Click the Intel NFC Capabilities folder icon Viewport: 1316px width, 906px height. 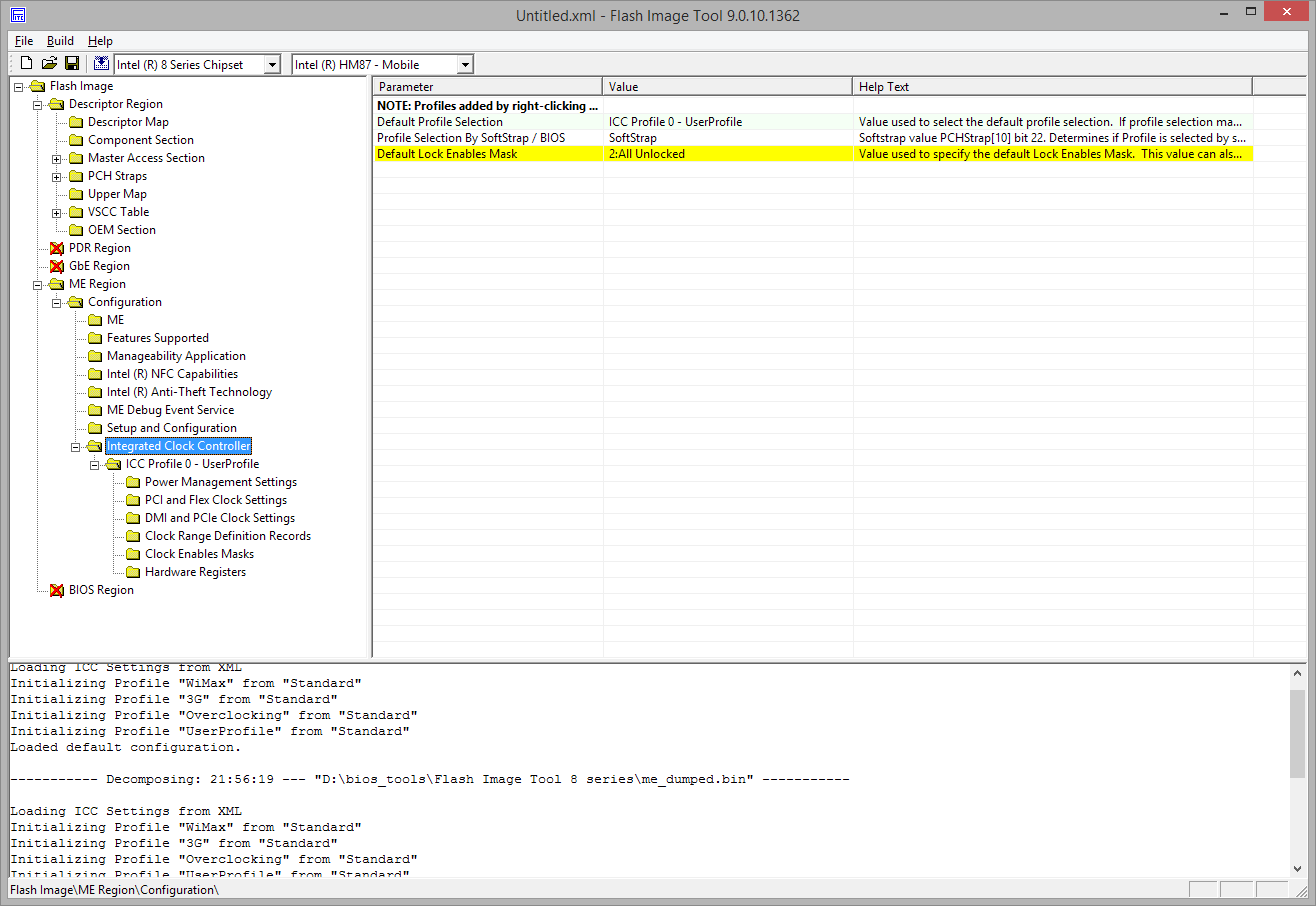(95, 374)
